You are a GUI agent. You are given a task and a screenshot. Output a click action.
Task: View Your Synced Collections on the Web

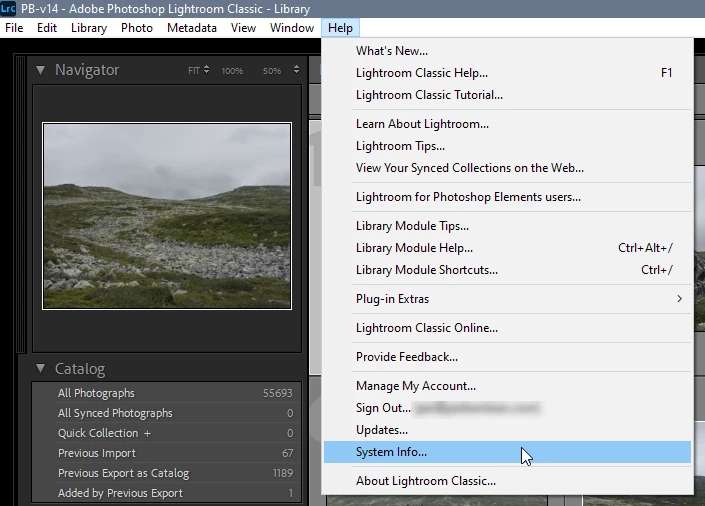[x=507, y=168]
